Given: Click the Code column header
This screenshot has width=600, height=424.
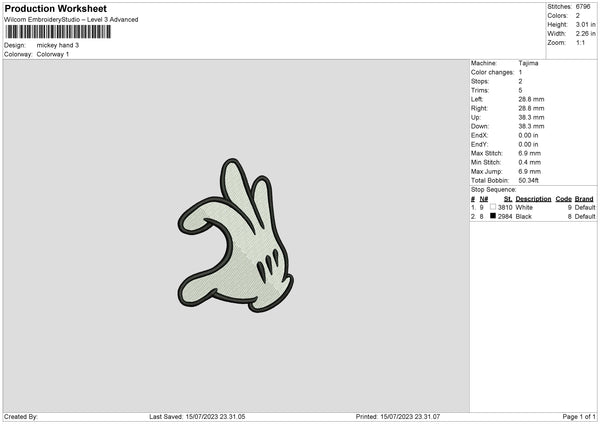Looking at the screenshot, I should (x=564, y=199).
